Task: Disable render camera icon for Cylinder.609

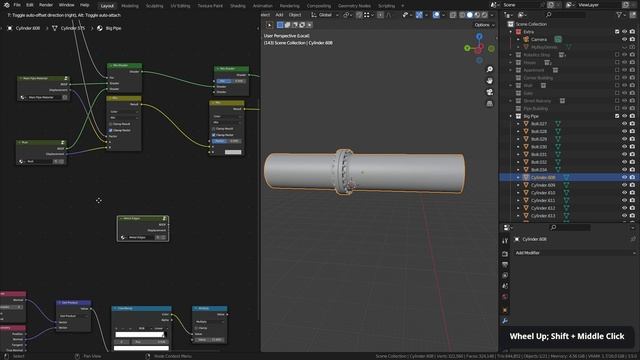Action: point(632,185)
